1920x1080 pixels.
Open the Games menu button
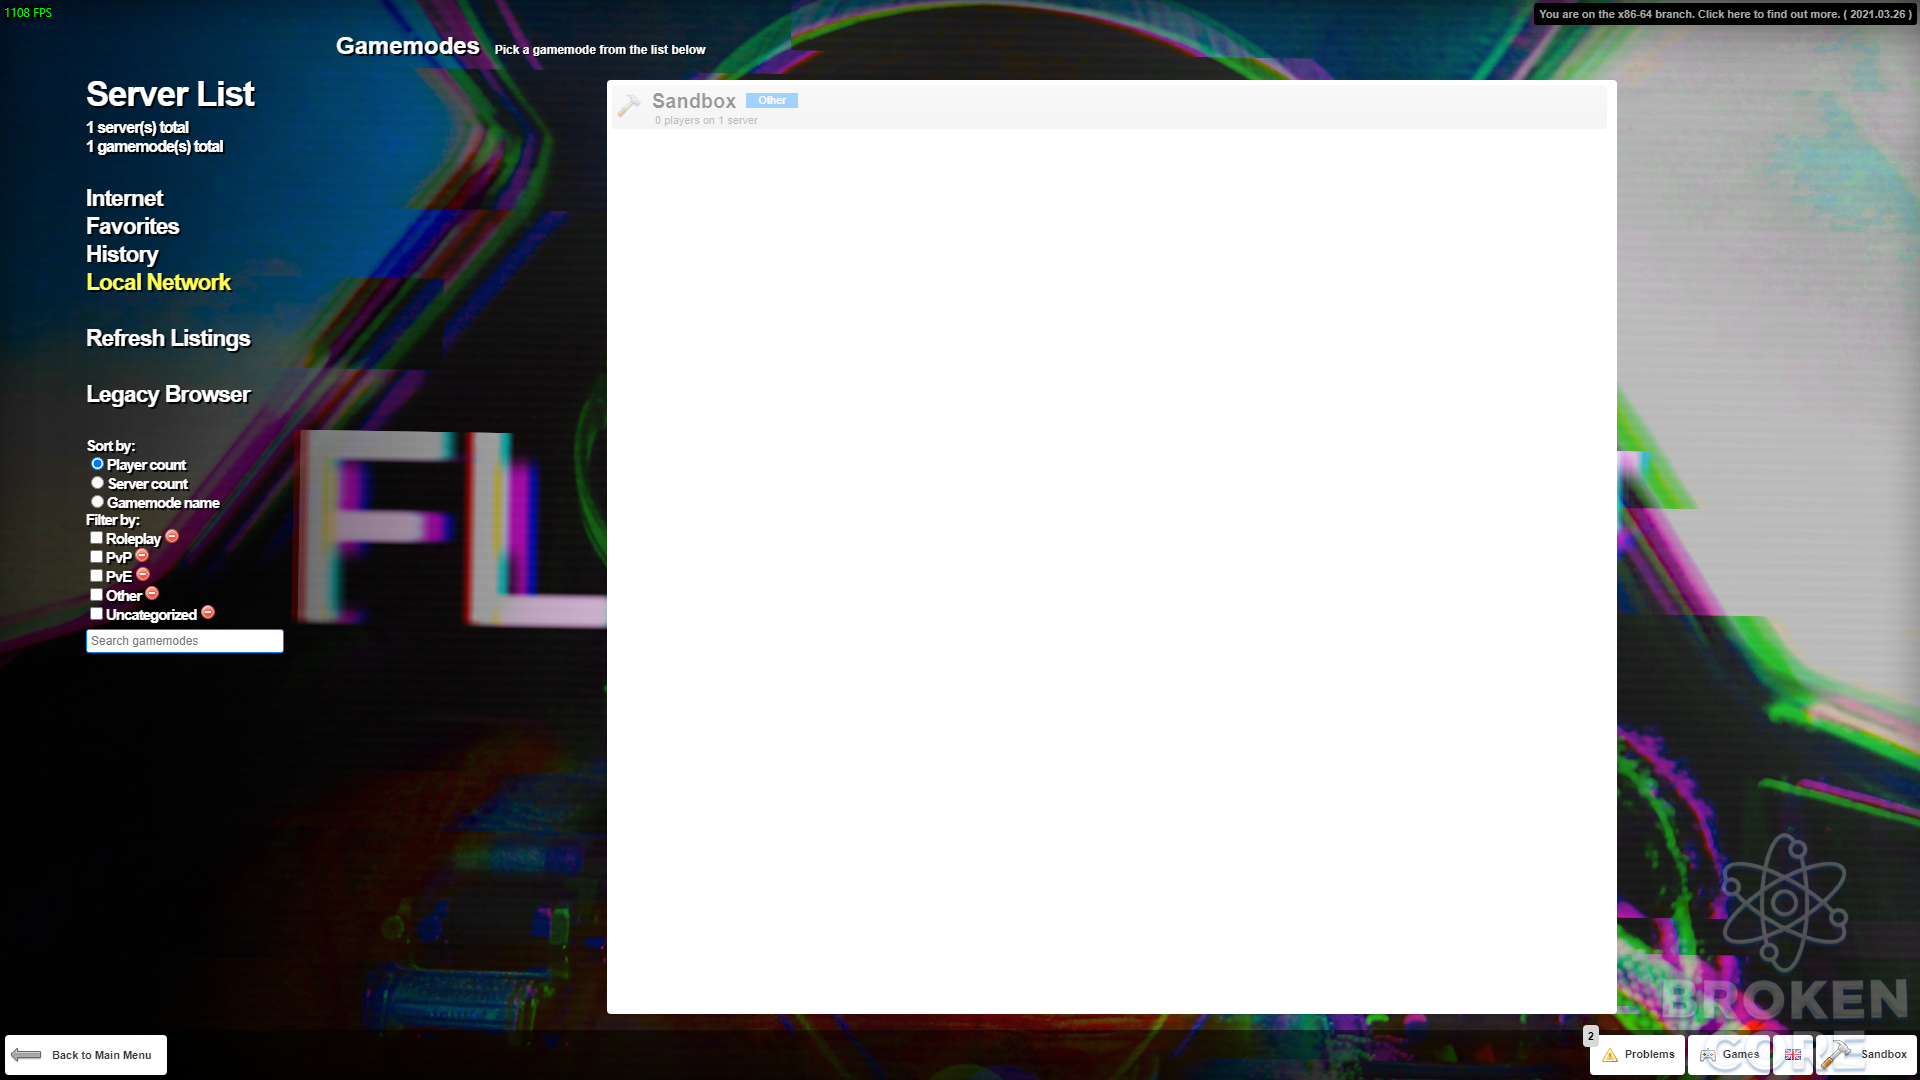1729,1055
